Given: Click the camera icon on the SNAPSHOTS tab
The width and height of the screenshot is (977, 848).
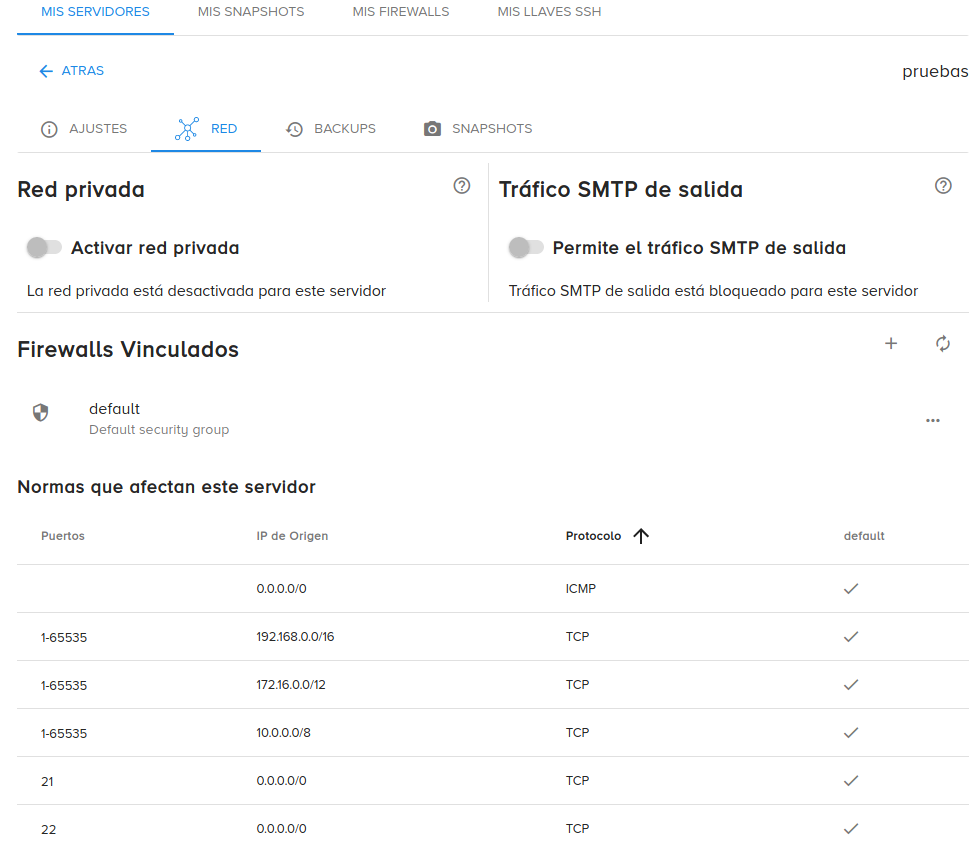Looking at the screenshot, I should tap(432, 129).
